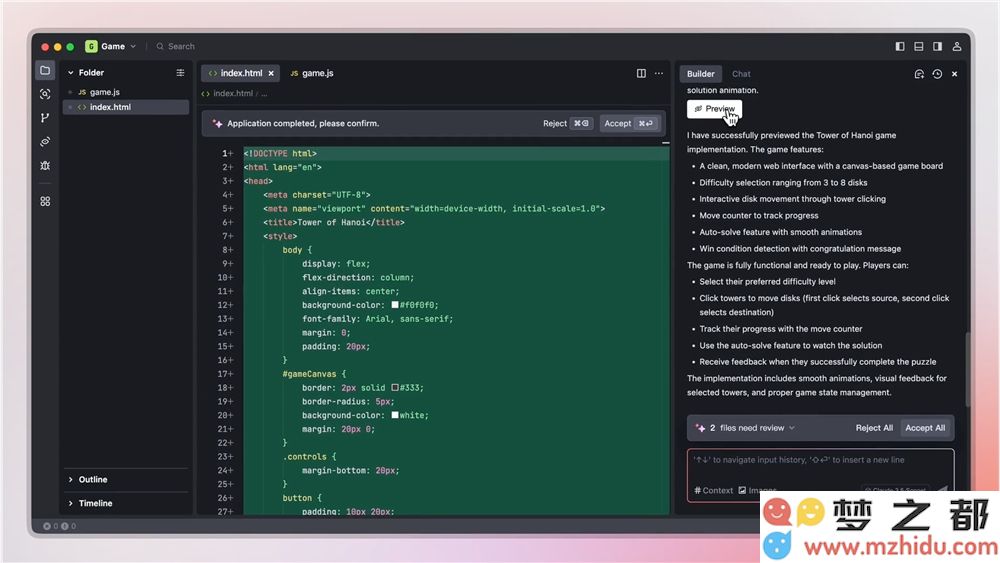Click the green Game project icon
The width and height of the screenshot is (1000, 563).
pos(91,47)
